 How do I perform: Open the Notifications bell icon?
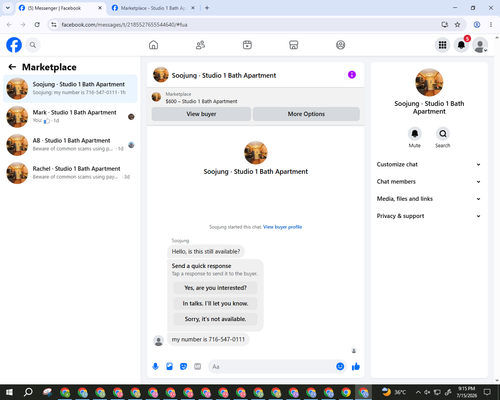(x=461, y=45)
